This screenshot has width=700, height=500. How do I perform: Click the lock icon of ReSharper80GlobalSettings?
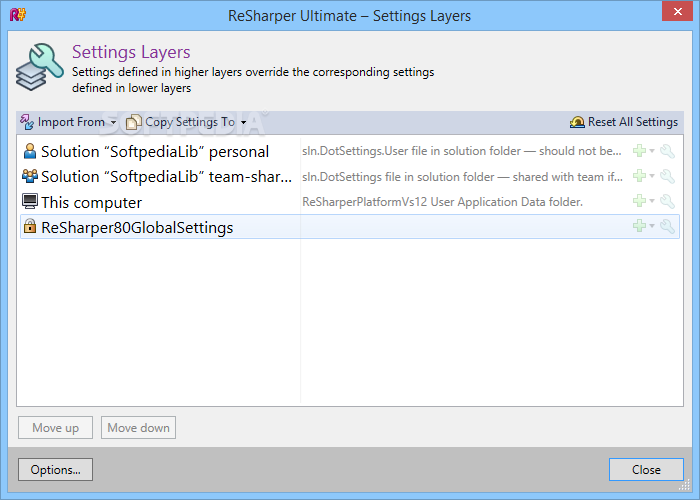coord(29,226)
